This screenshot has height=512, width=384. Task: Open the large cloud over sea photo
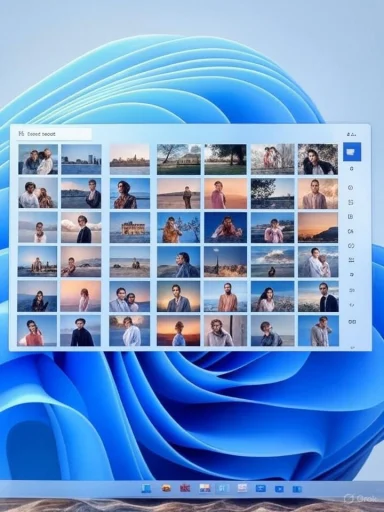click(x=273, y=261)
